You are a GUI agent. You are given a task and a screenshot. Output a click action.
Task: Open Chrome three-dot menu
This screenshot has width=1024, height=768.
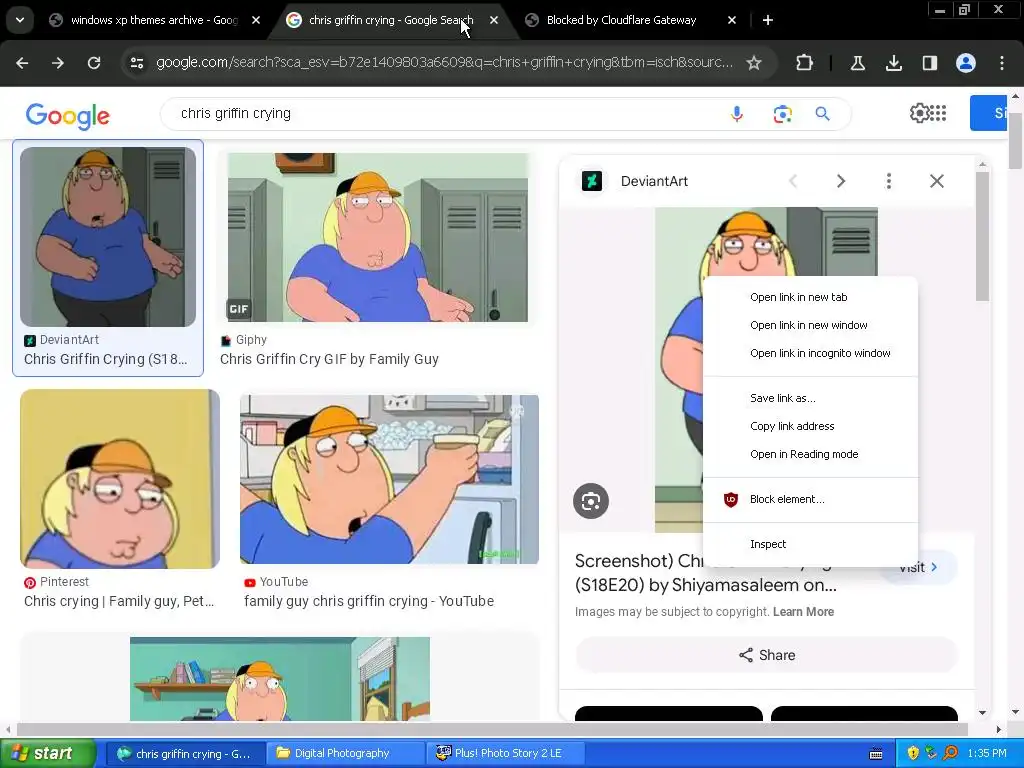click(1002, 63)
